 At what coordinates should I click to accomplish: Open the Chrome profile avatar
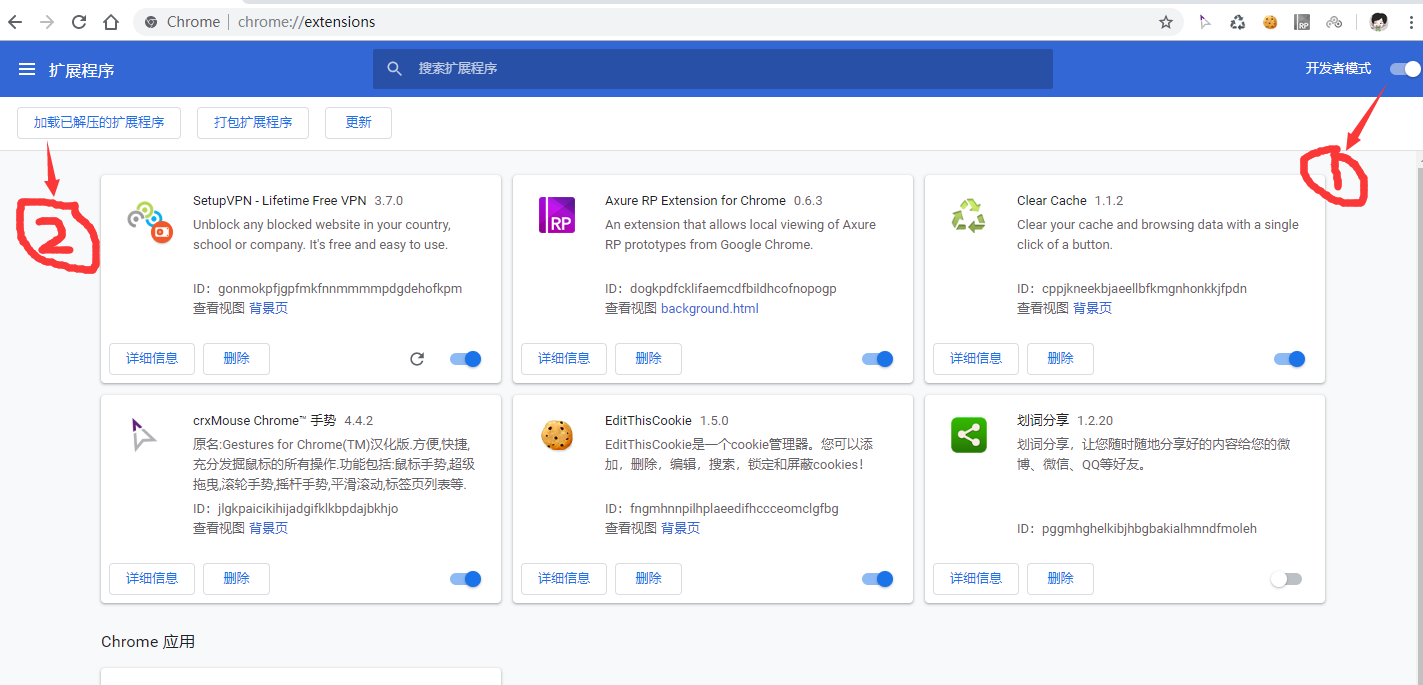point(1379,22)
